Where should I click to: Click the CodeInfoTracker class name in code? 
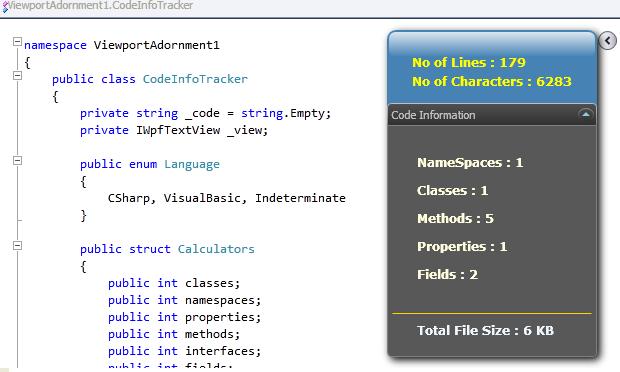(195, 79)
